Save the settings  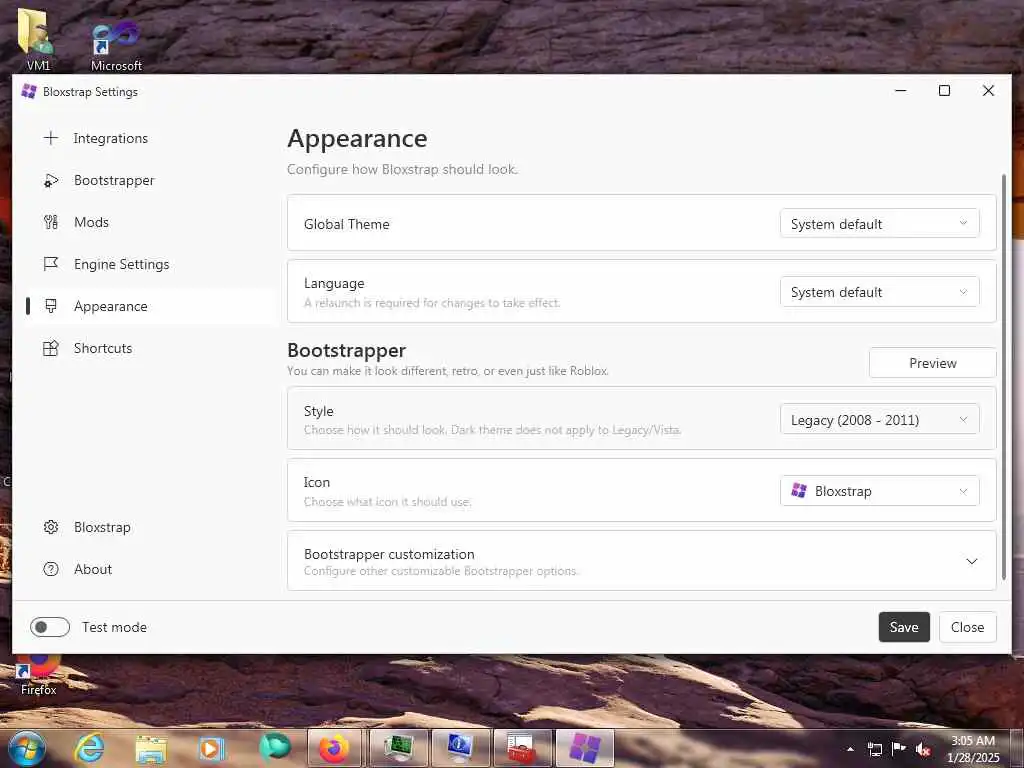click(x=904, y=627)
